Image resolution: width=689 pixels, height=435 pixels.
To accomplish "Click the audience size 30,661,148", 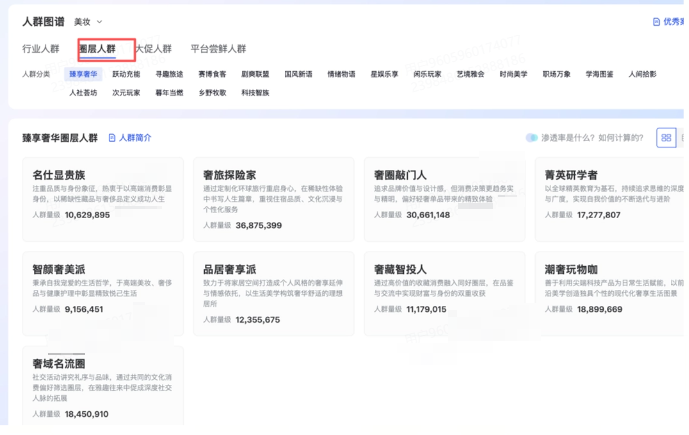I will click(428, 215).
